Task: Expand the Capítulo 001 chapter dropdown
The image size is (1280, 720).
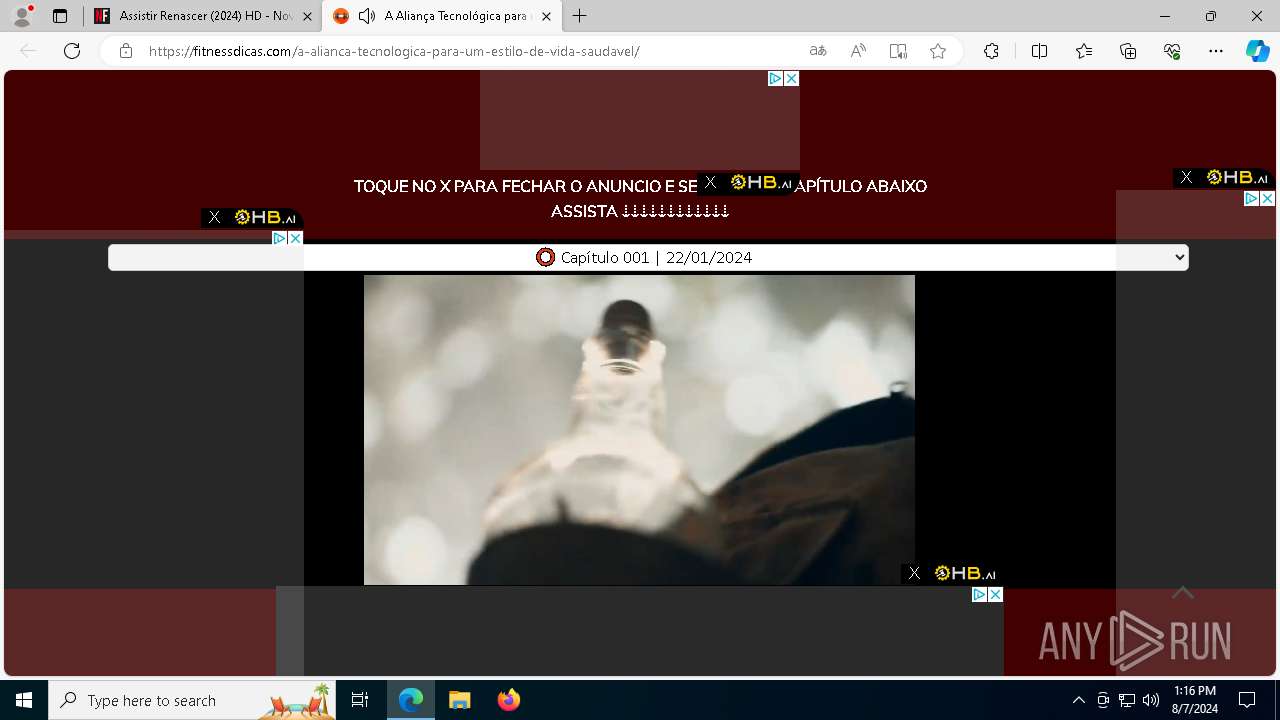Action: click(648, 257)
